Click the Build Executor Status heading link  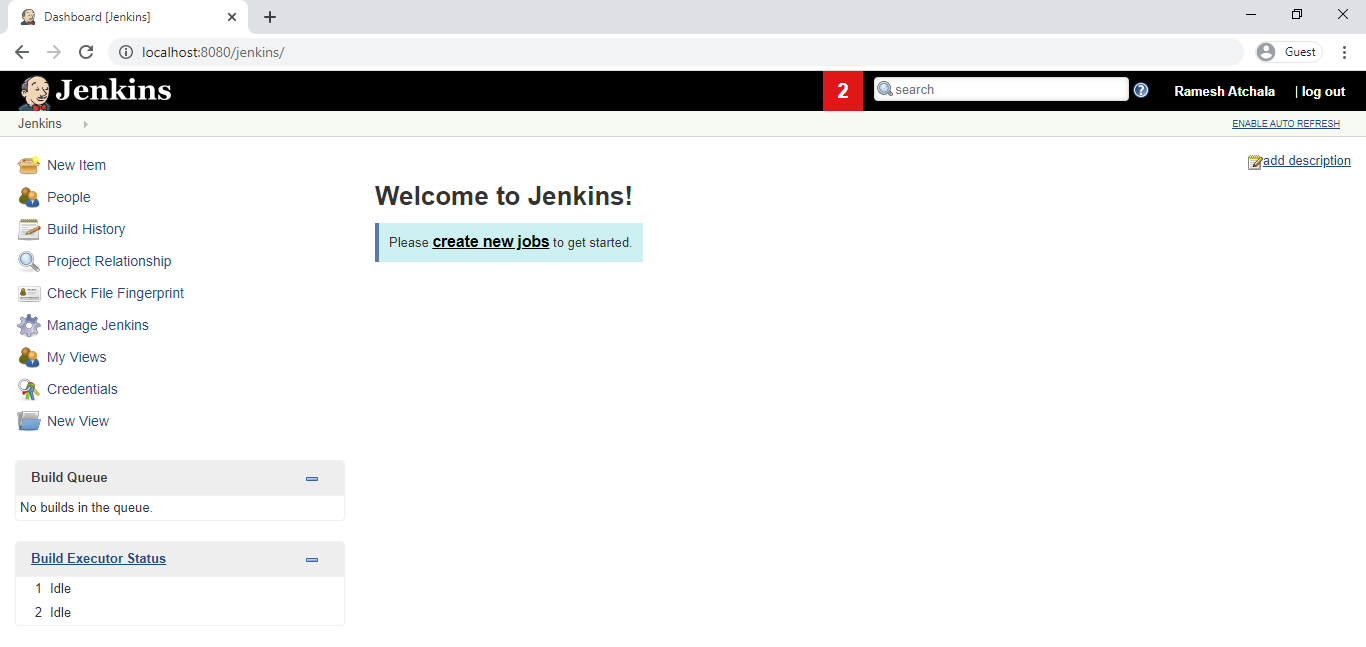[98, 559]
